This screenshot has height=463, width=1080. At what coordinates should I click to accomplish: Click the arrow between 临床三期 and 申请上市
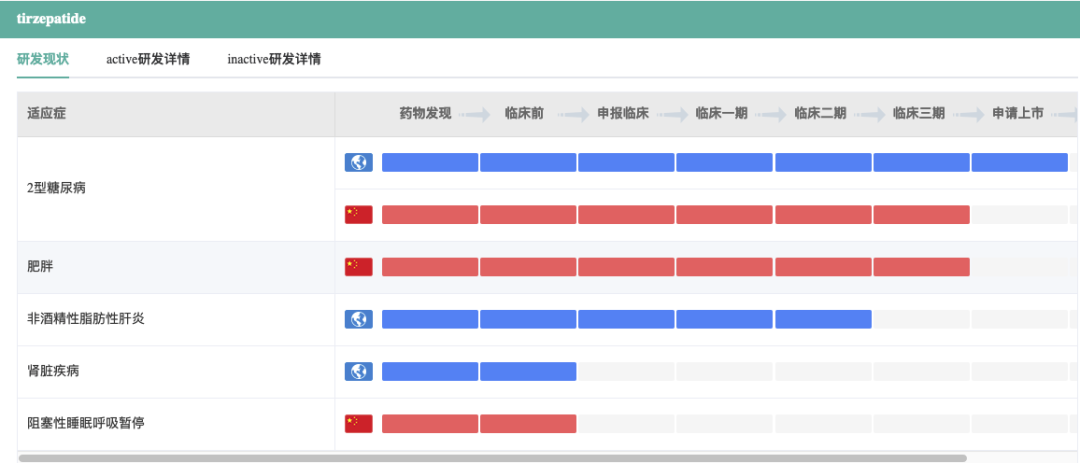968,114
